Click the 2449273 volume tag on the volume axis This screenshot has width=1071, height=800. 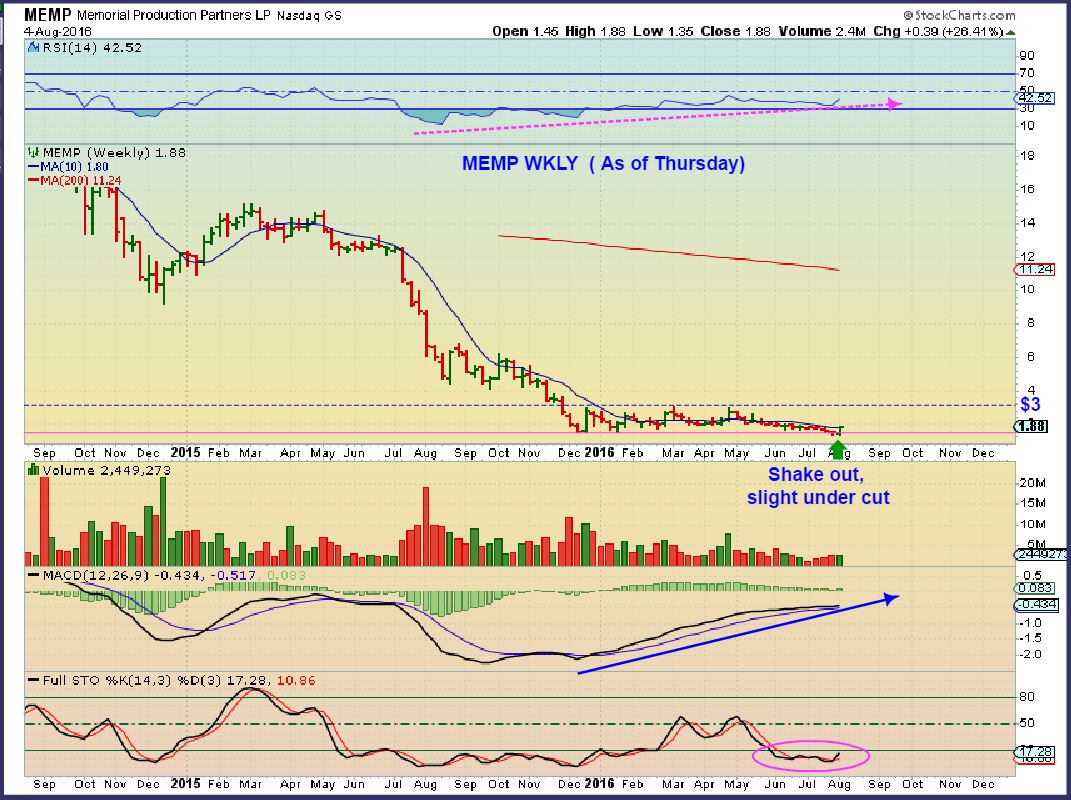click(x=1041, y=554)
